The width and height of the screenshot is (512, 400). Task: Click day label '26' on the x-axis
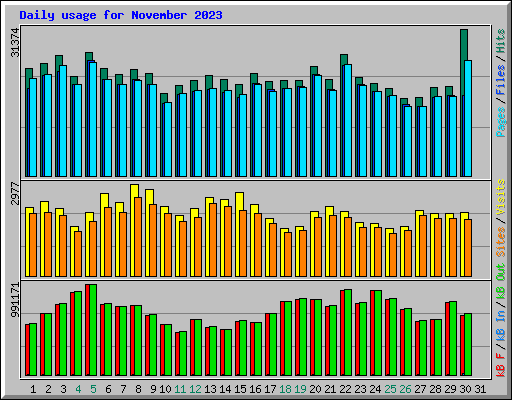coord(405,389)
